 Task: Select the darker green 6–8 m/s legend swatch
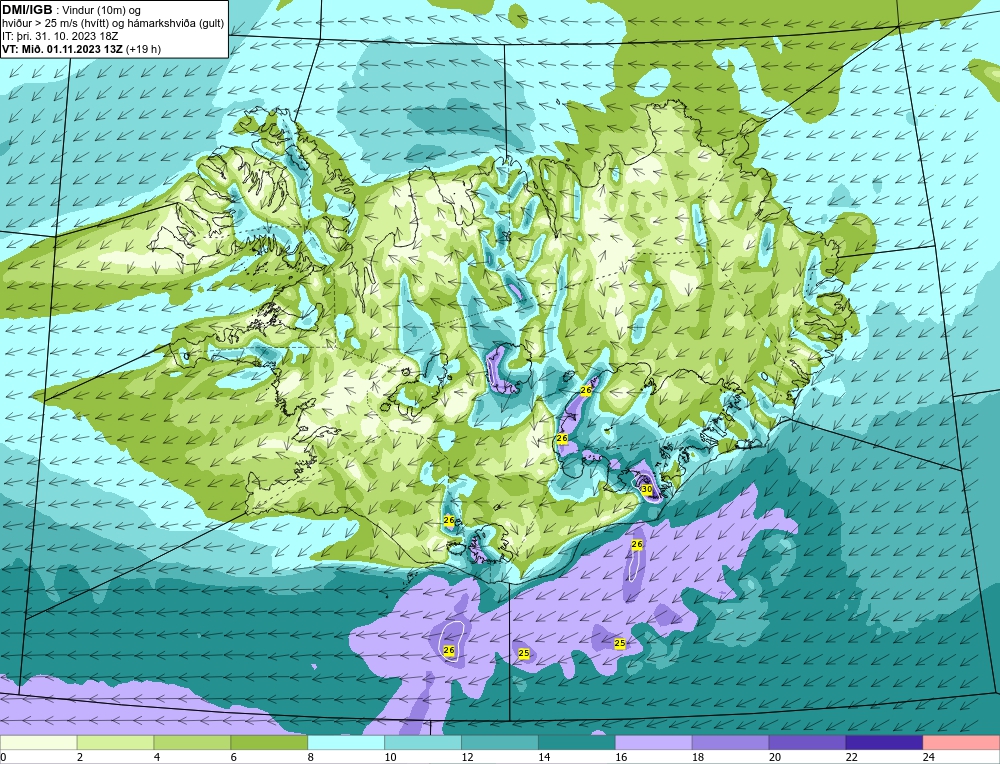[269, 743]
